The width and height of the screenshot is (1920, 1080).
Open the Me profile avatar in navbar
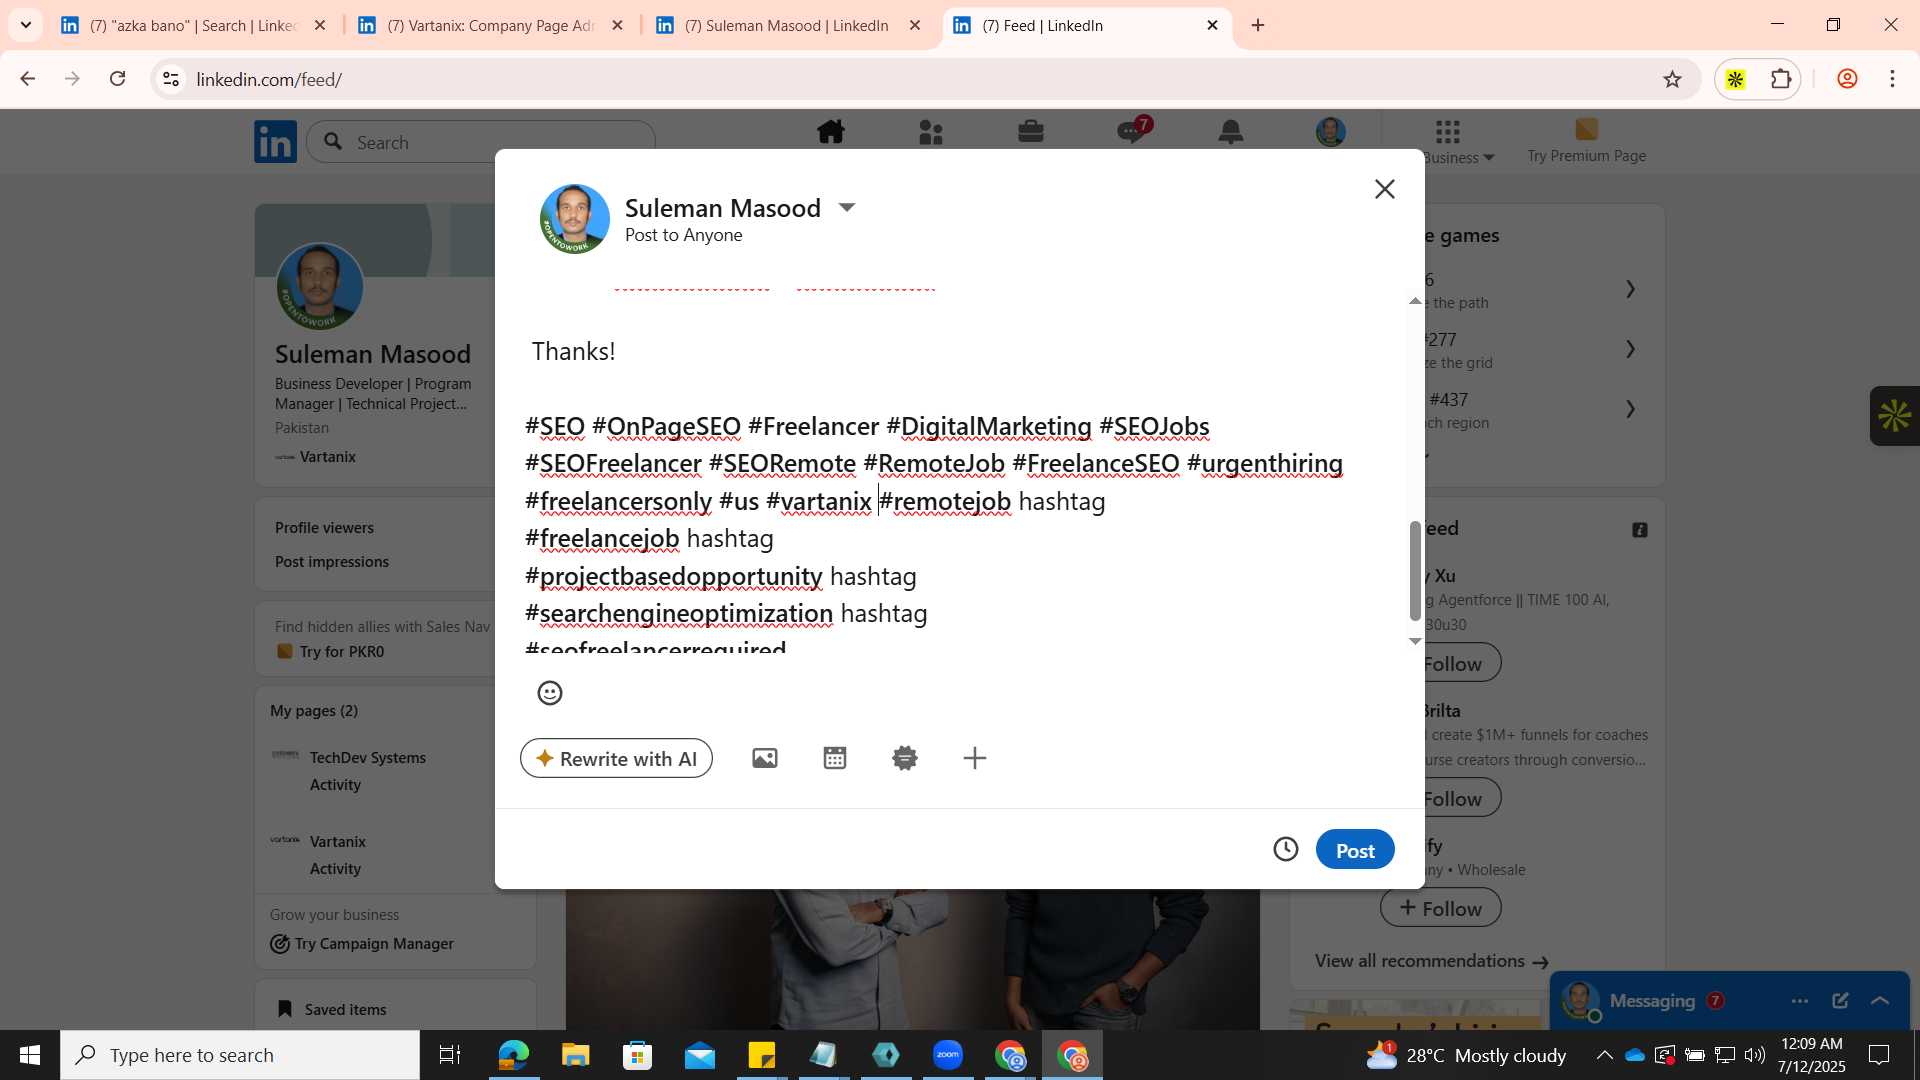click(x=1331, y=132)
